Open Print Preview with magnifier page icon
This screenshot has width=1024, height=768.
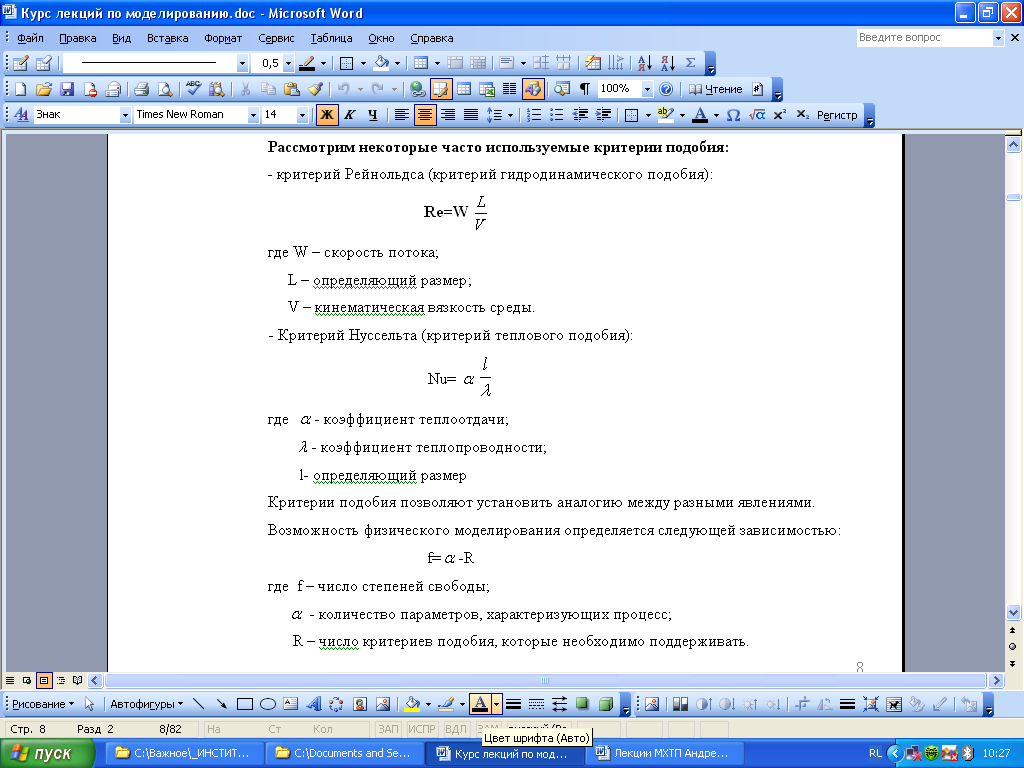(x=165, y=89)
